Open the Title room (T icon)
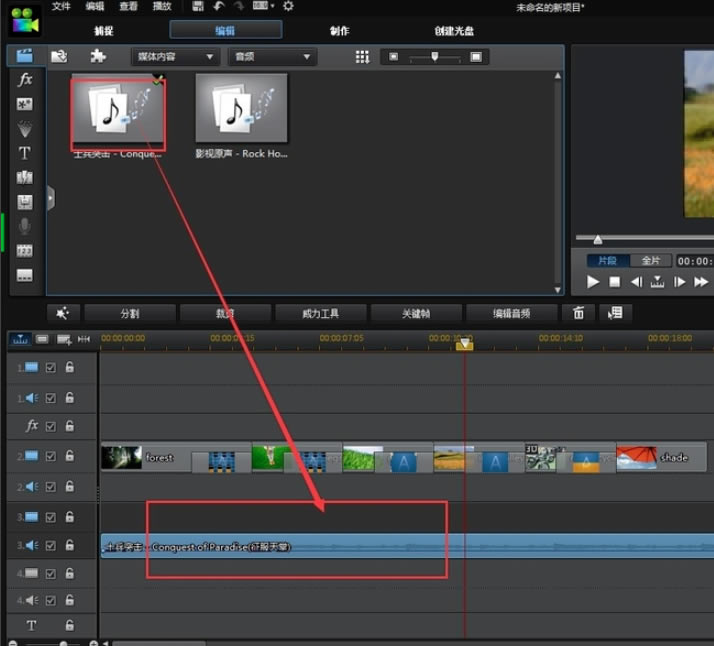Image resolution: width=714 pixels, height=646 pixels. coord(25,153)
